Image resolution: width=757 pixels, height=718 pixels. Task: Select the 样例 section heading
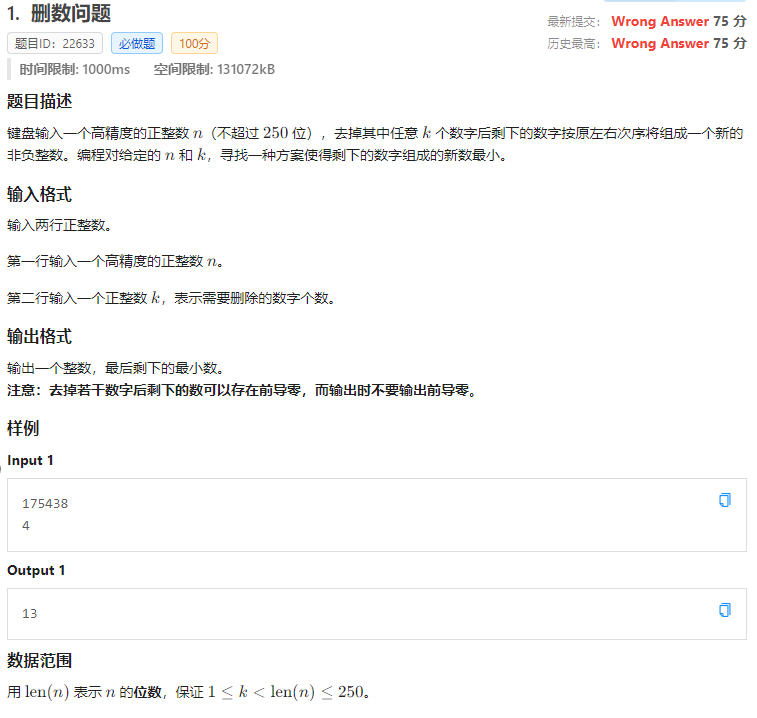click(x=23, y=428)
